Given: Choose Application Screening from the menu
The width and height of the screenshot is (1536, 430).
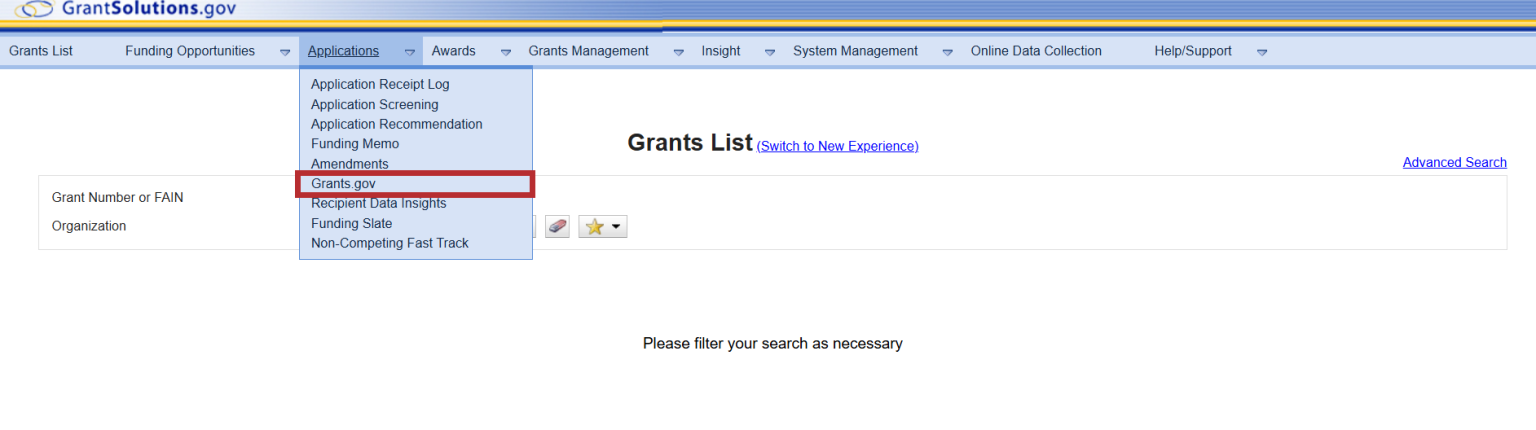Looking at the screenshot, I should click(374, 105).
